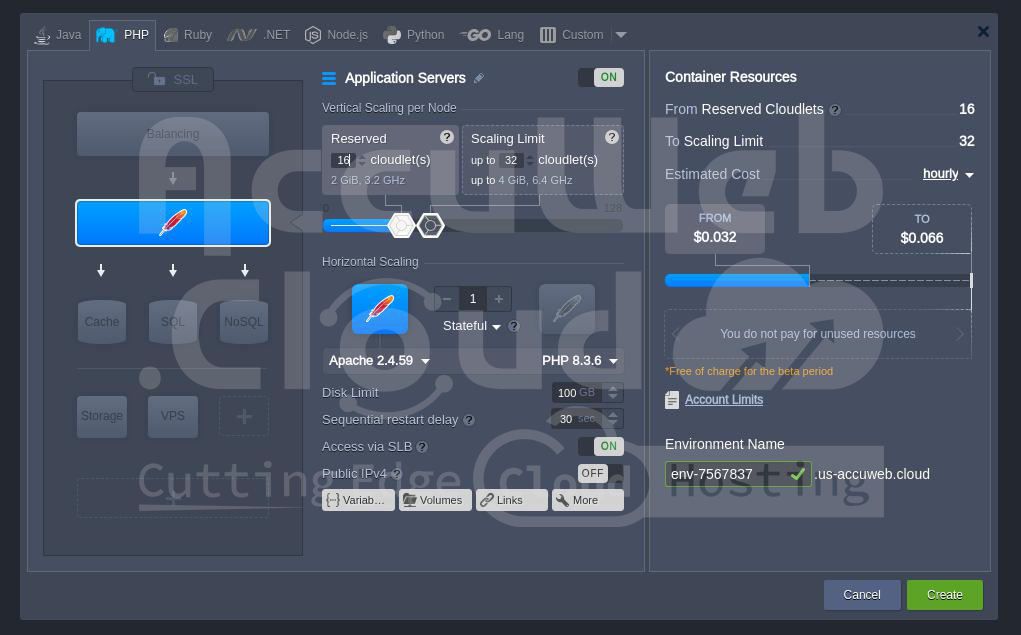Viewport: 1021px width, 635px height.
Task: Switch to the Python tab
Action: [x=414, y=35]
